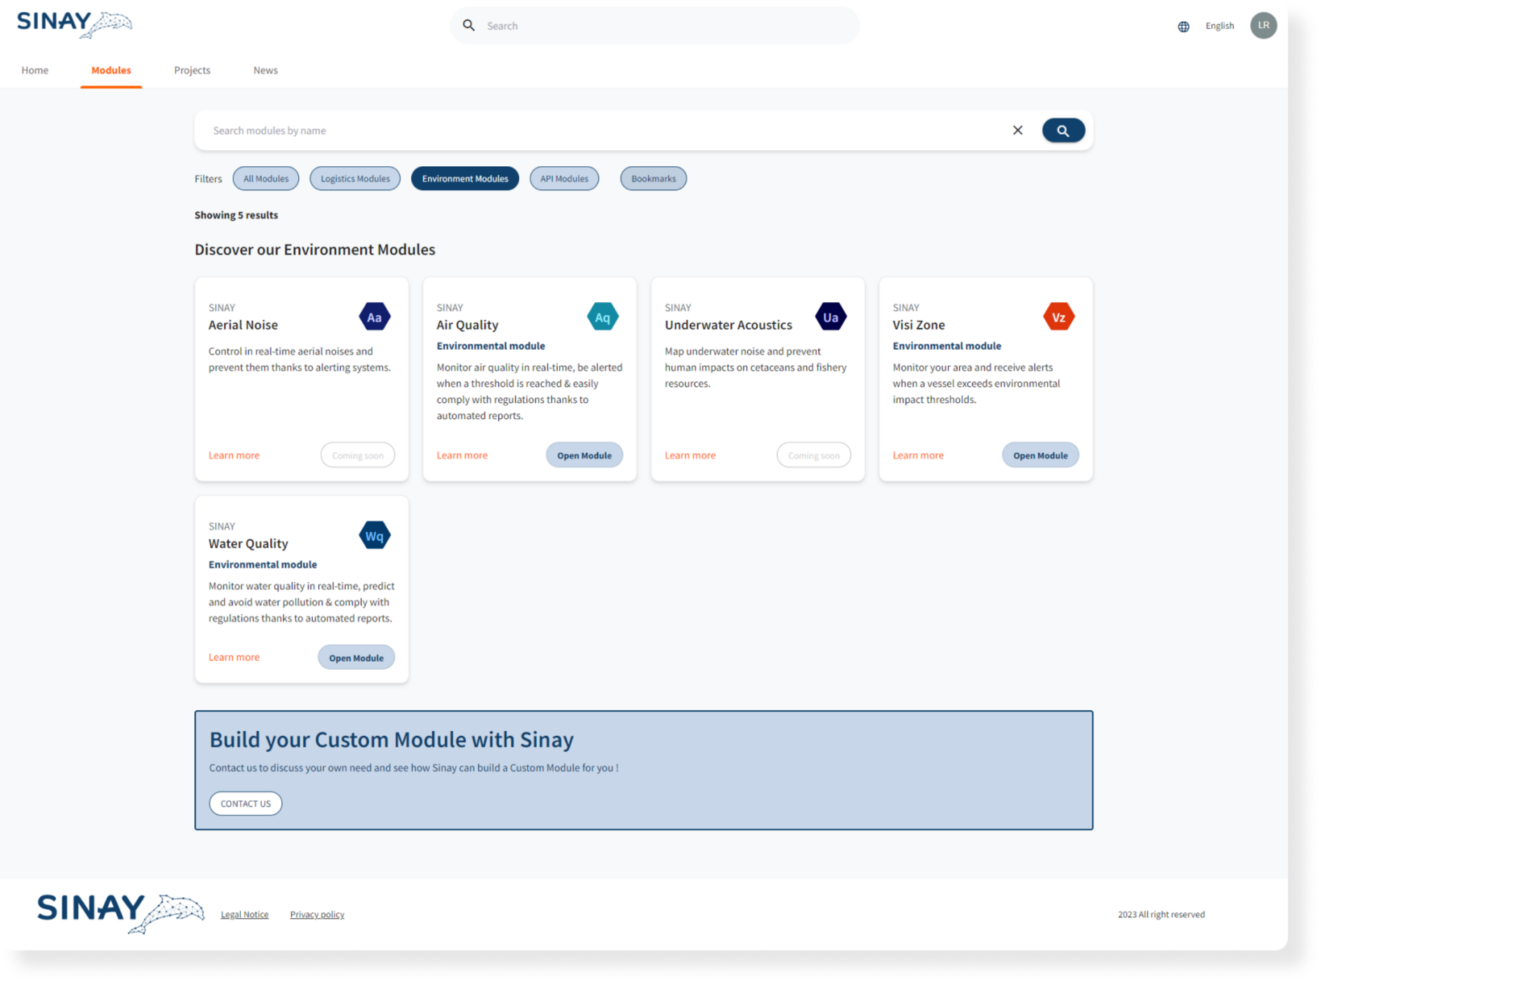
Task: Open Module for Air Quality
Action: point(584,455)
